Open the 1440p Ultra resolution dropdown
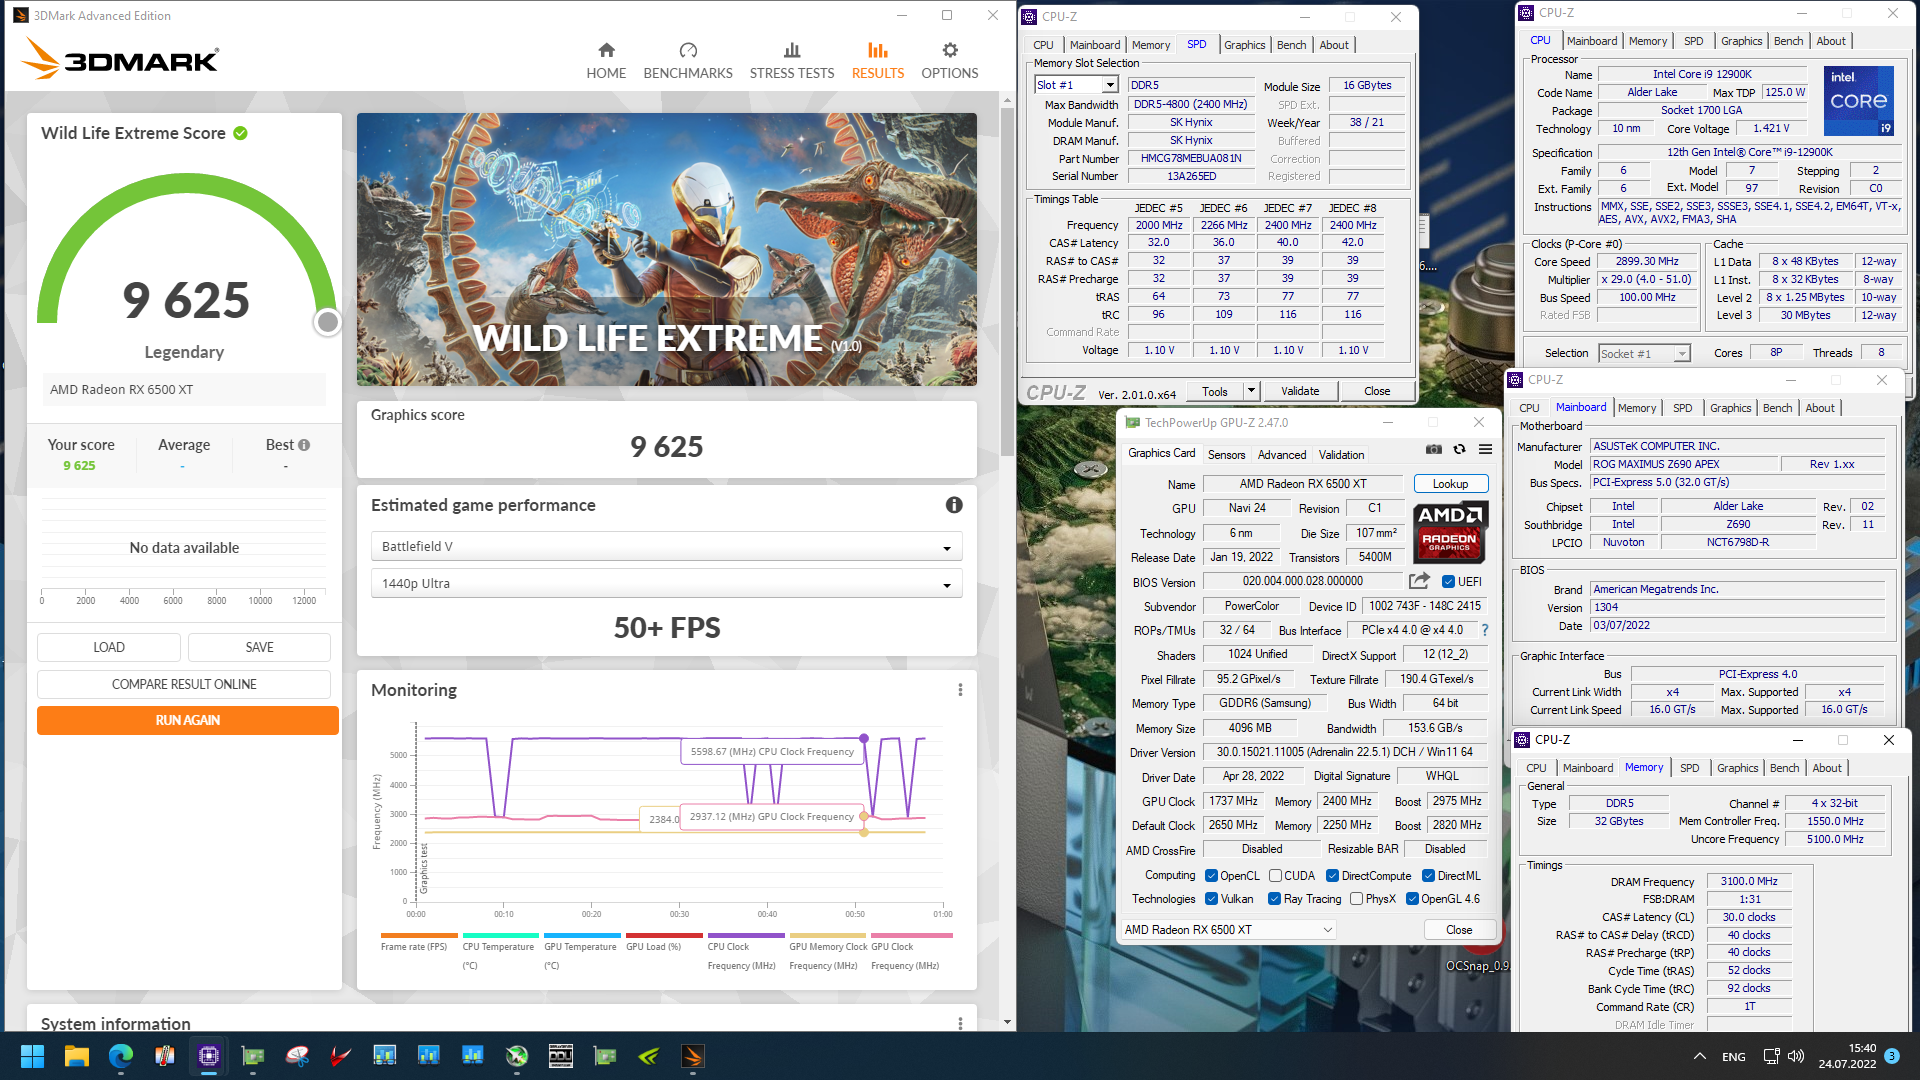This screenshot has height=1080, width=1920. (666, 583)
